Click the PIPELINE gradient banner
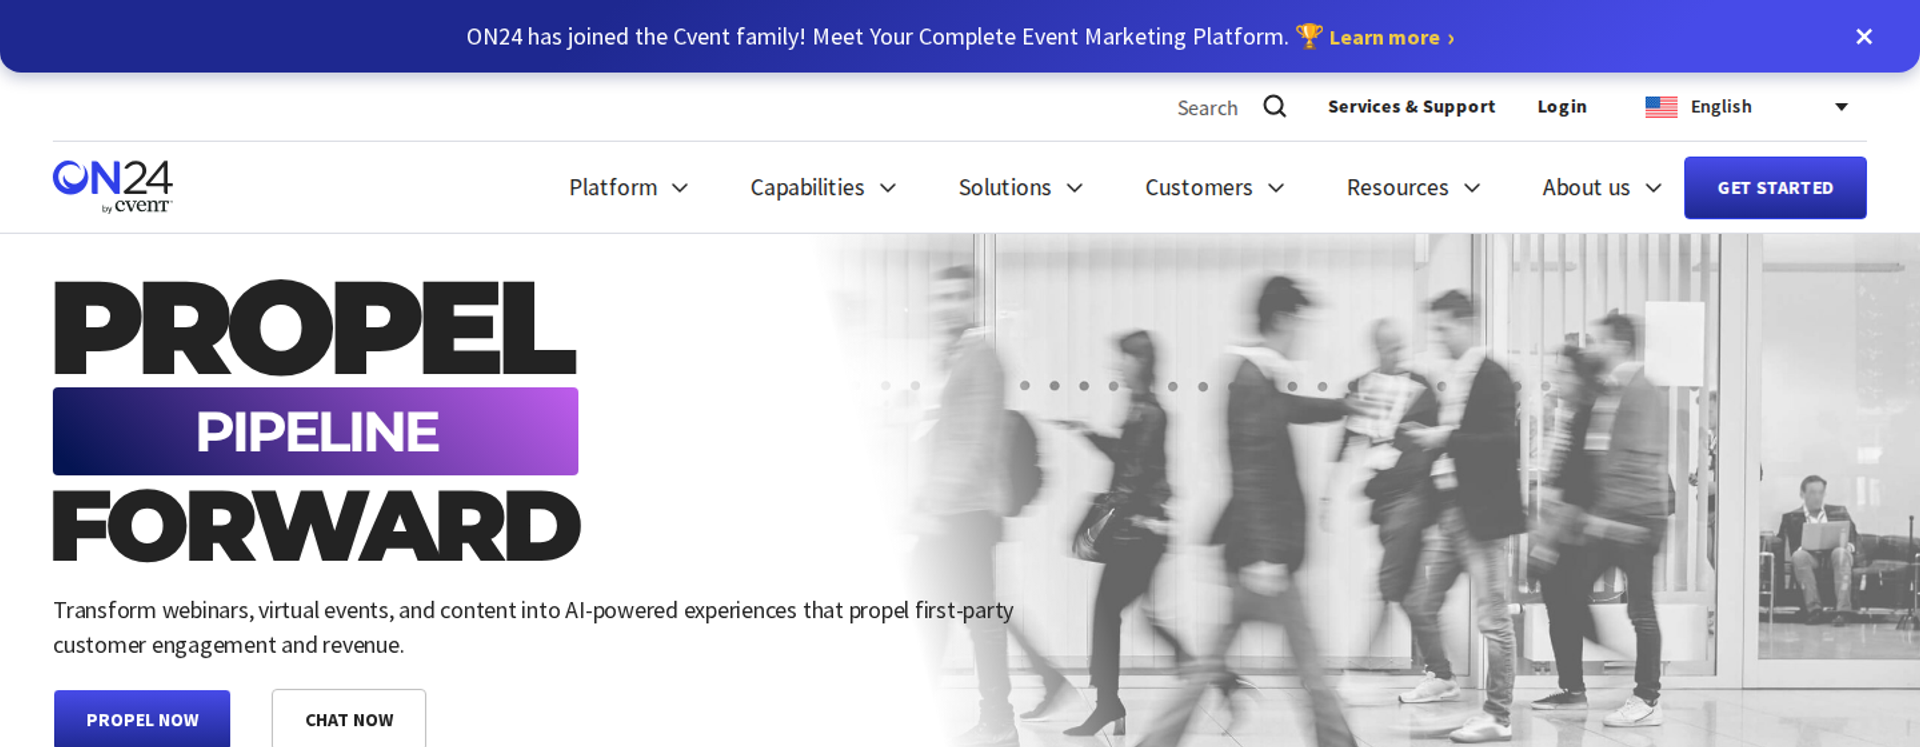This screenshot has height=747, width=1920. point(315,431)
